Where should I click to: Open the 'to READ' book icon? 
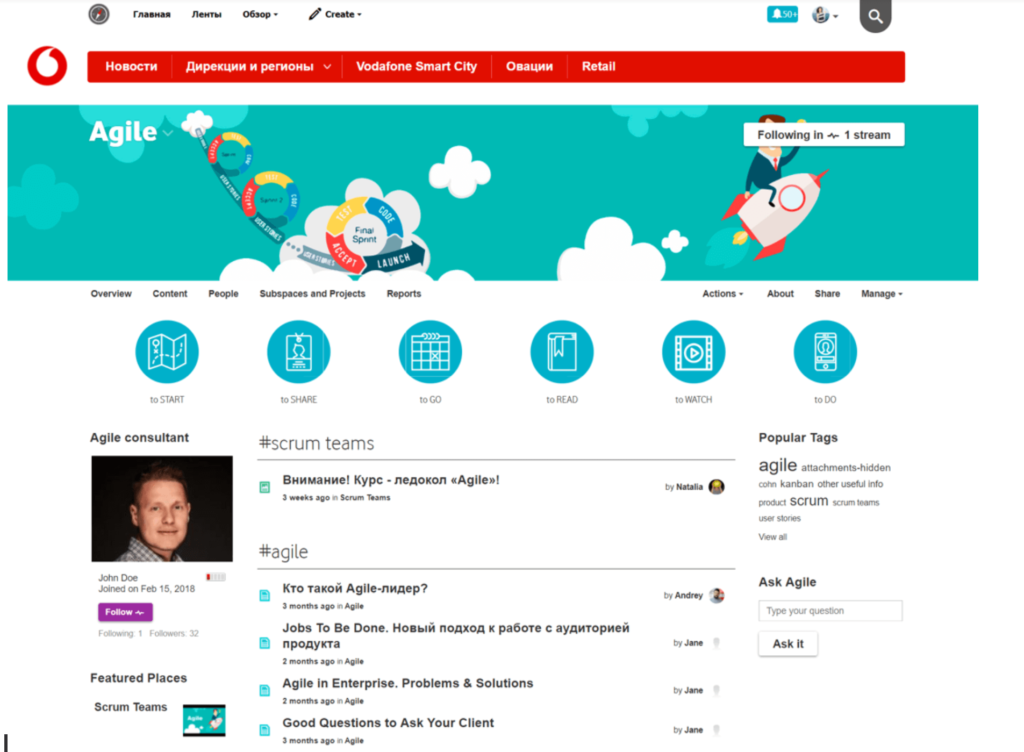562,353
